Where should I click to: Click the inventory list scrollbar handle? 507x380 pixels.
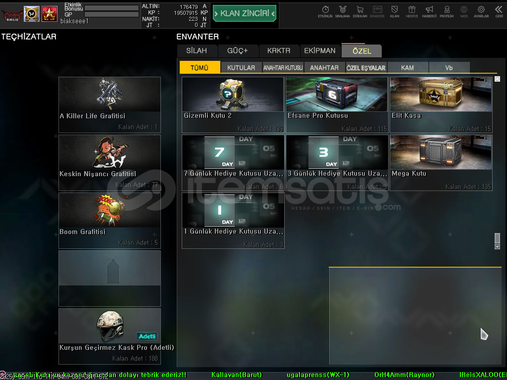497,241
